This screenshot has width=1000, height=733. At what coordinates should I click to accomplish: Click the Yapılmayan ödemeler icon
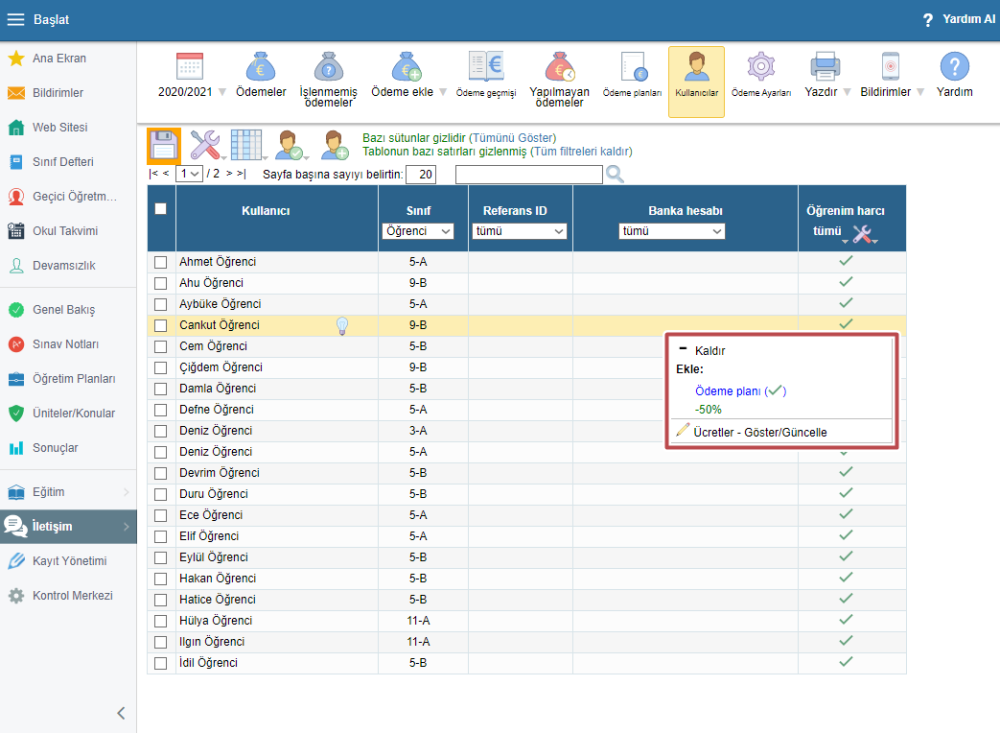pos(559,68)
